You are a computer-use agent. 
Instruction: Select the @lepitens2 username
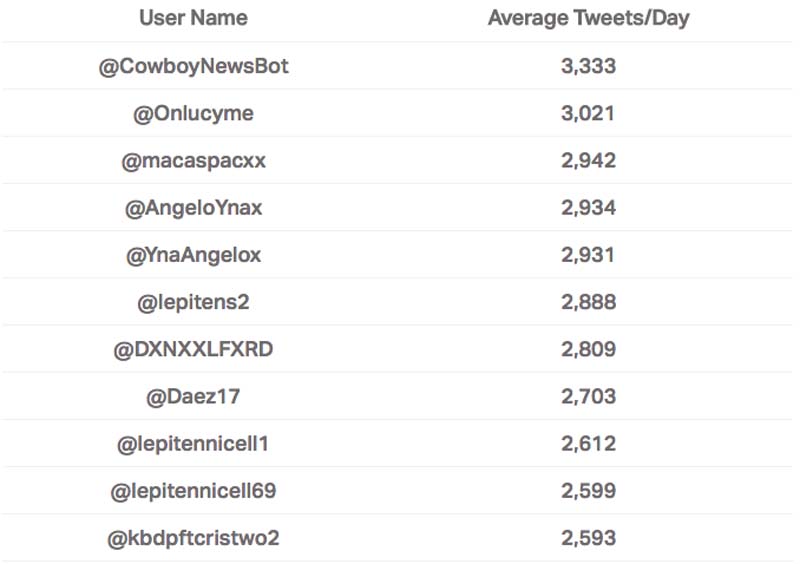(x=193, y=302)
